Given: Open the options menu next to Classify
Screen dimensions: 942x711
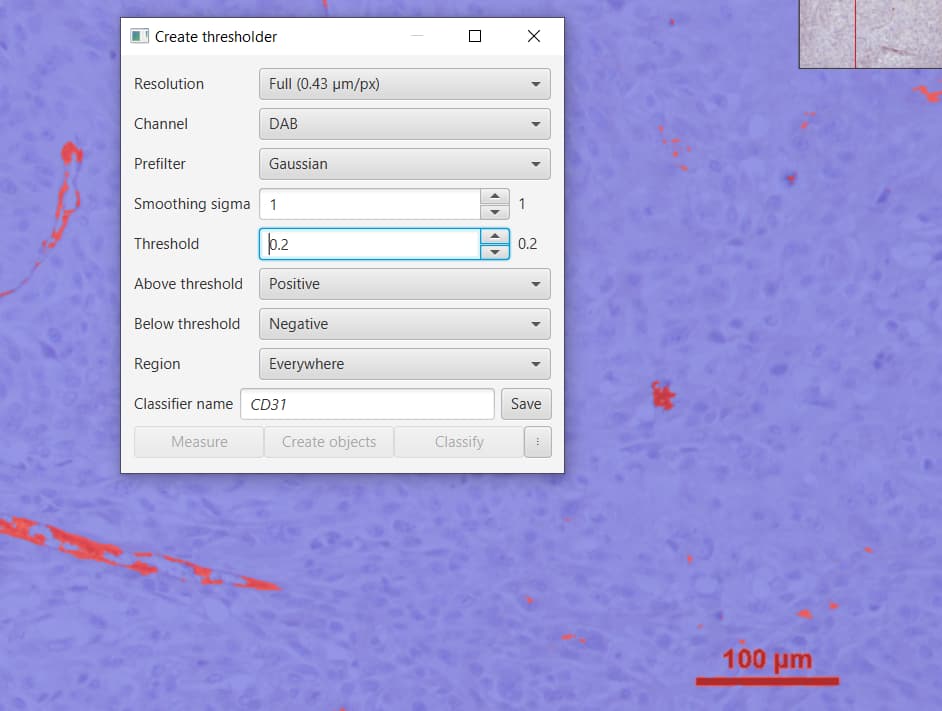Looking at the screenshot, I should tap(537, 441).
